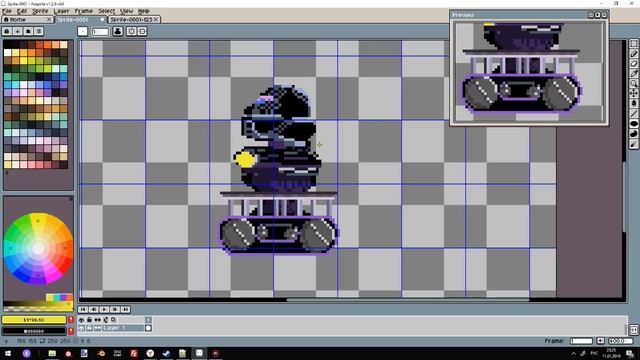The height and width of the screenshot is (360, 640).
Task: Select the Eraser tool
Action: click(634, 64)
